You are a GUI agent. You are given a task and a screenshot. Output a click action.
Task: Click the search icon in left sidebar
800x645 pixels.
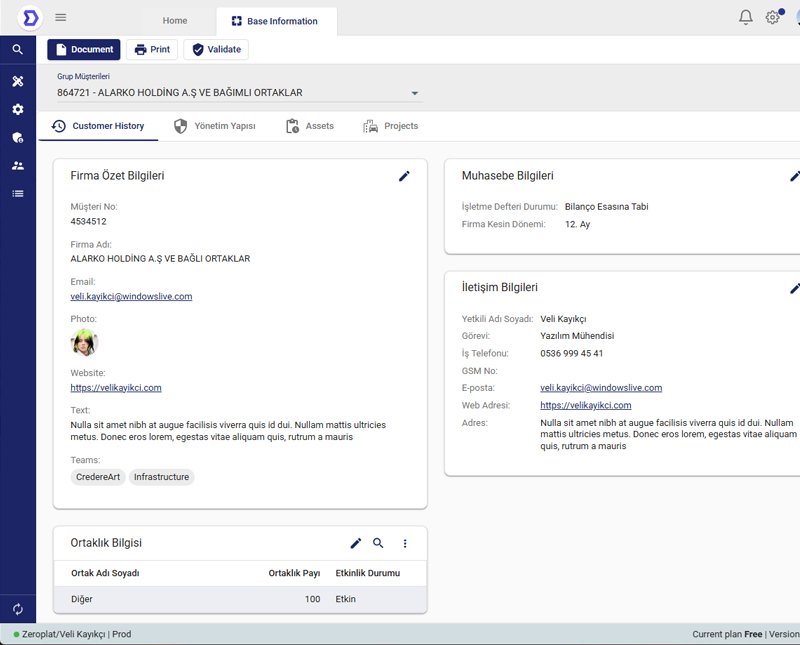click(18, 49)
